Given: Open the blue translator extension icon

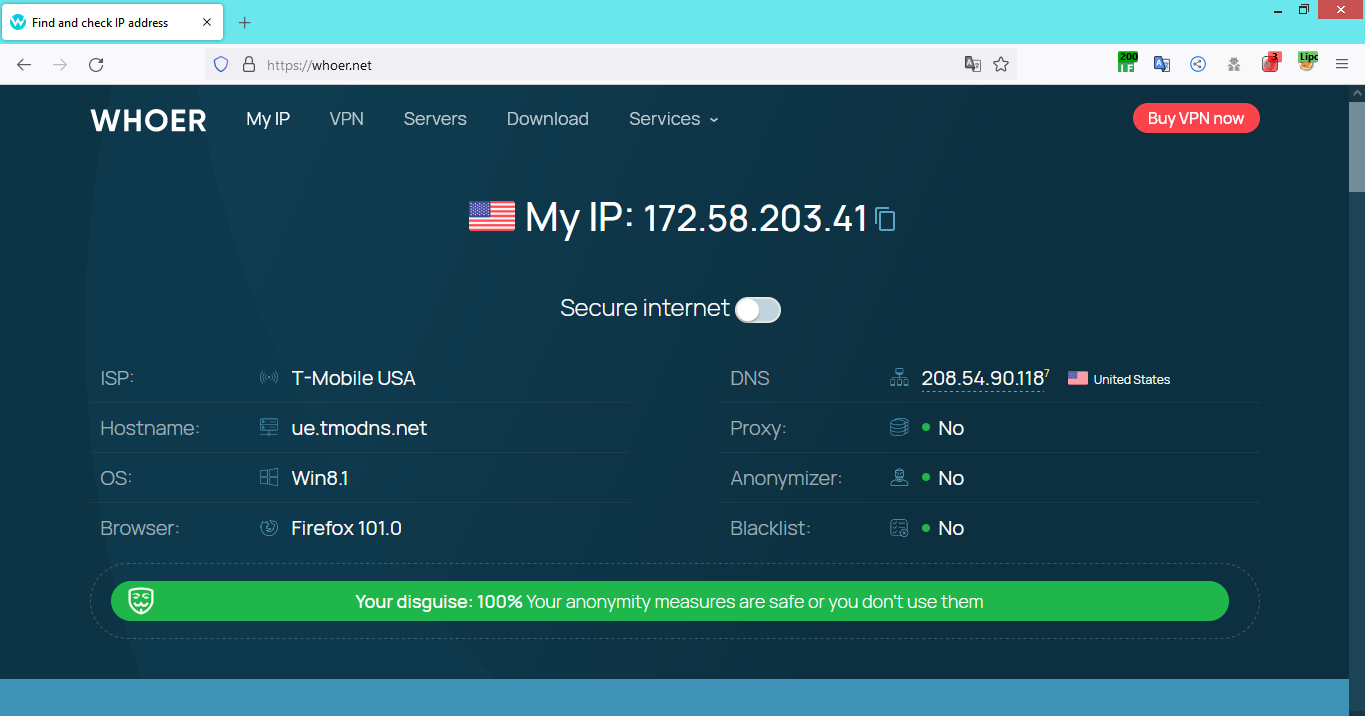Looking at the screenshot, I should click(x=1162, y=64).
